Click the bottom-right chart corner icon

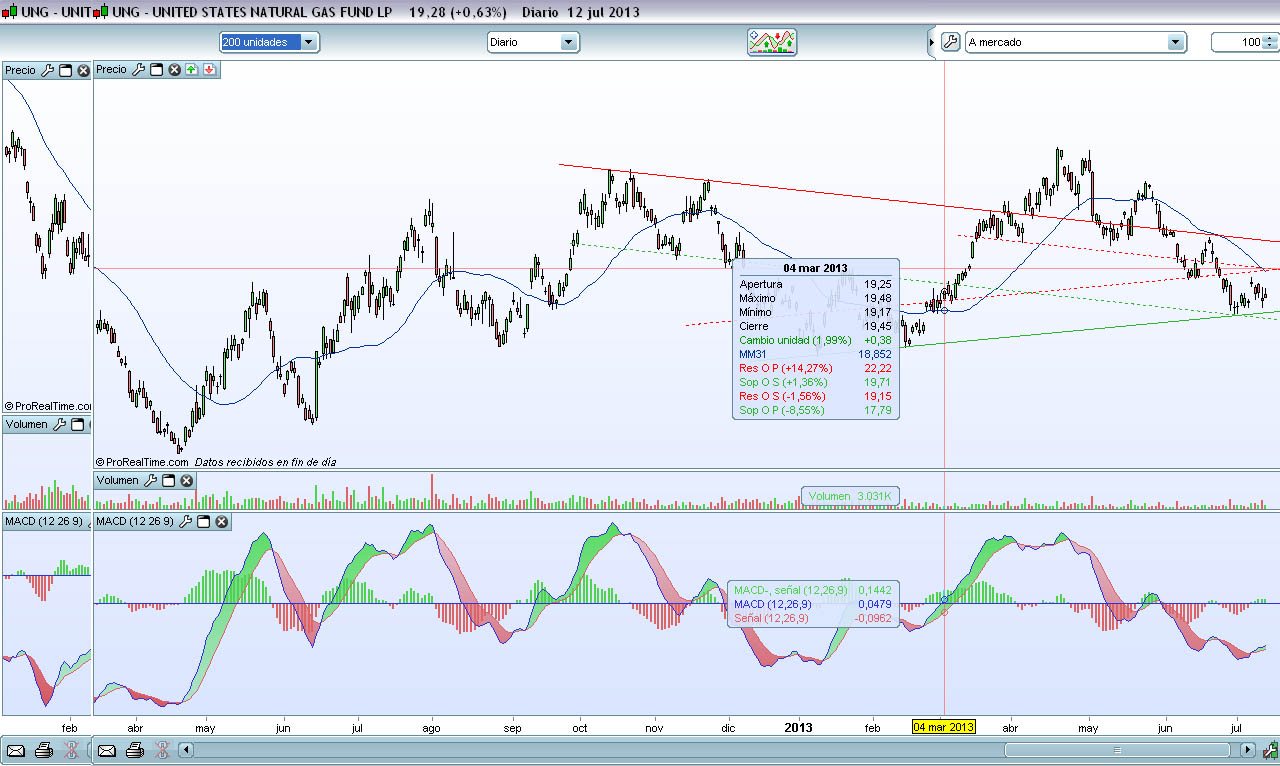coord(1270,750)
